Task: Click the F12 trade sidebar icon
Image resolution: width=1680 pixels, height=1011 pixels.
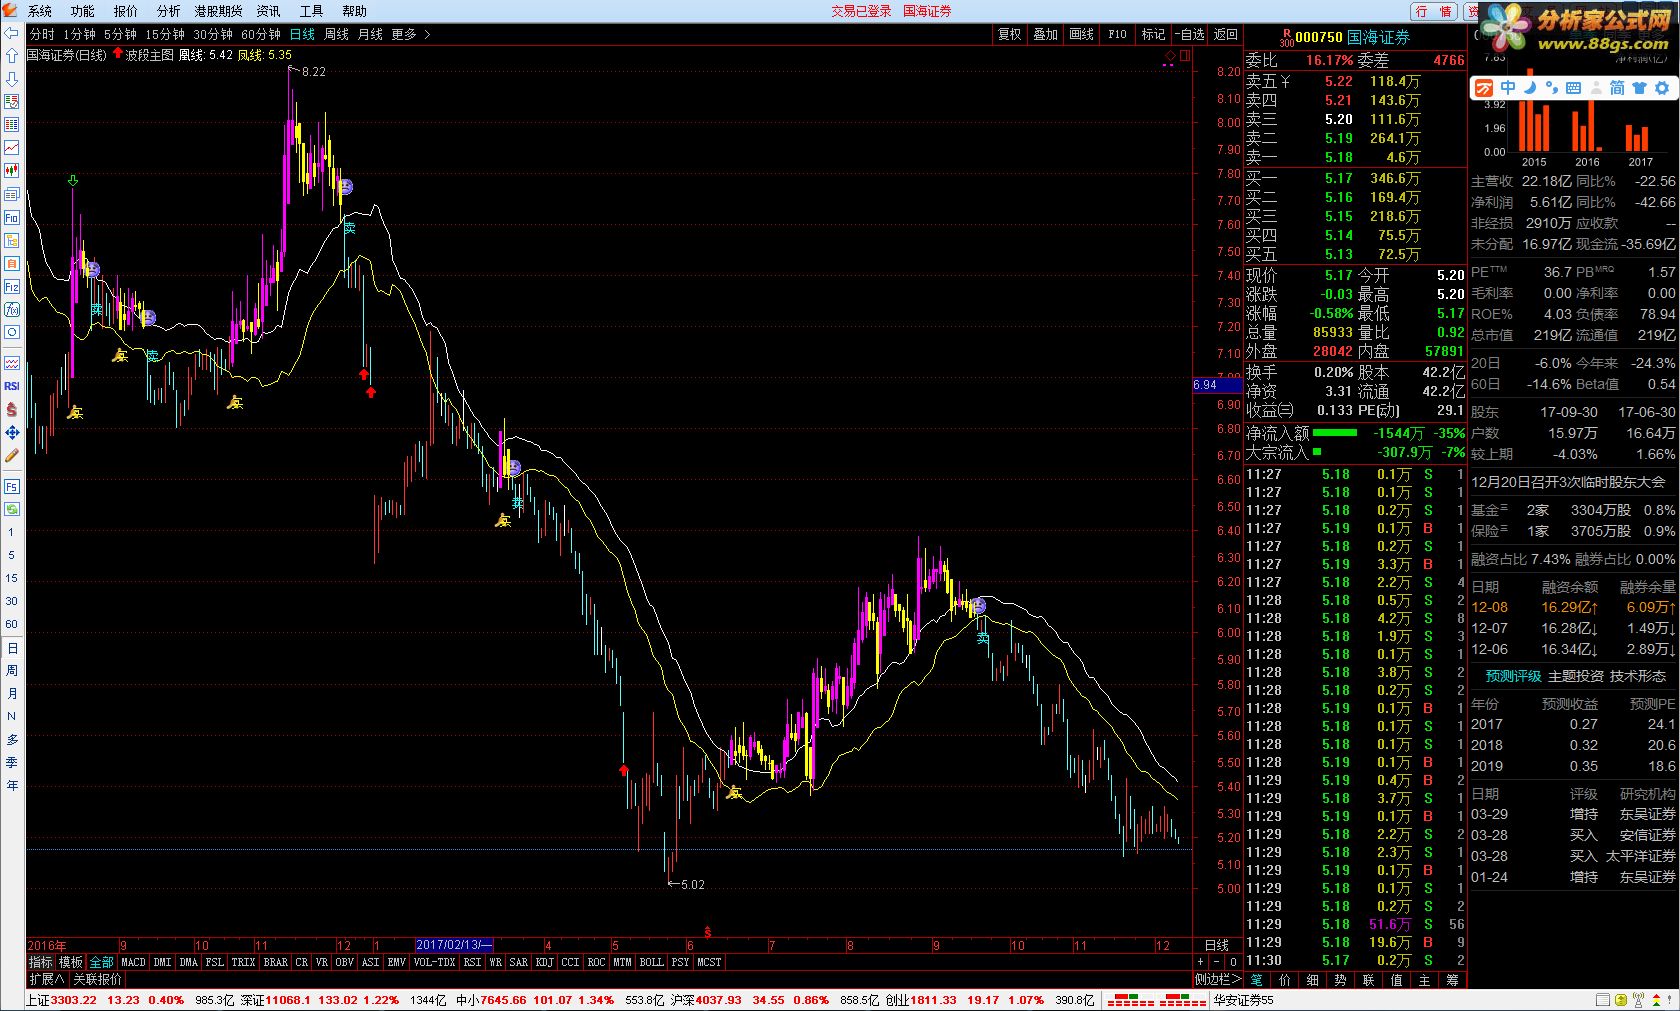Action: 11,287
